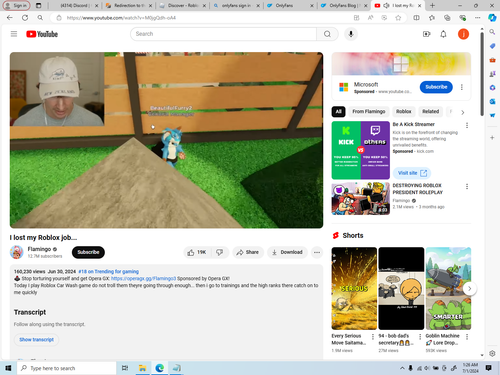The height and width of the screenshot is (375, 500).
Task: Open the operagx.gg/Flamingo3 link
Action: tap(143, 279)
